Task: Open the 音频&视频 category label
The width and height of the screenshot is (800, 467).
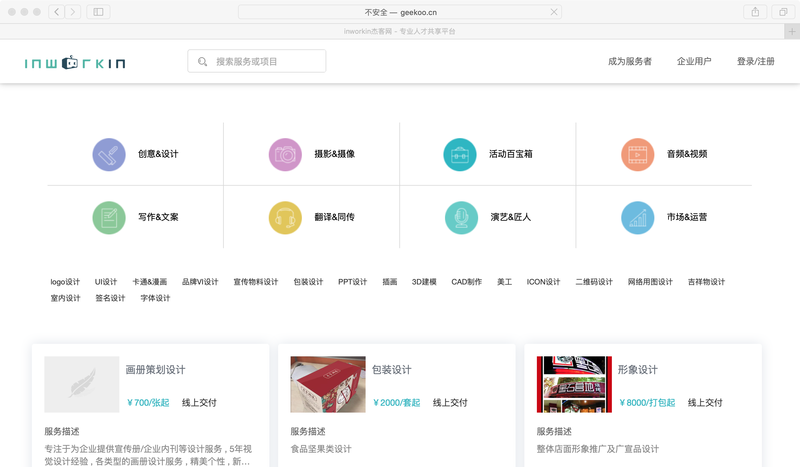Action: tap(687, 154)
